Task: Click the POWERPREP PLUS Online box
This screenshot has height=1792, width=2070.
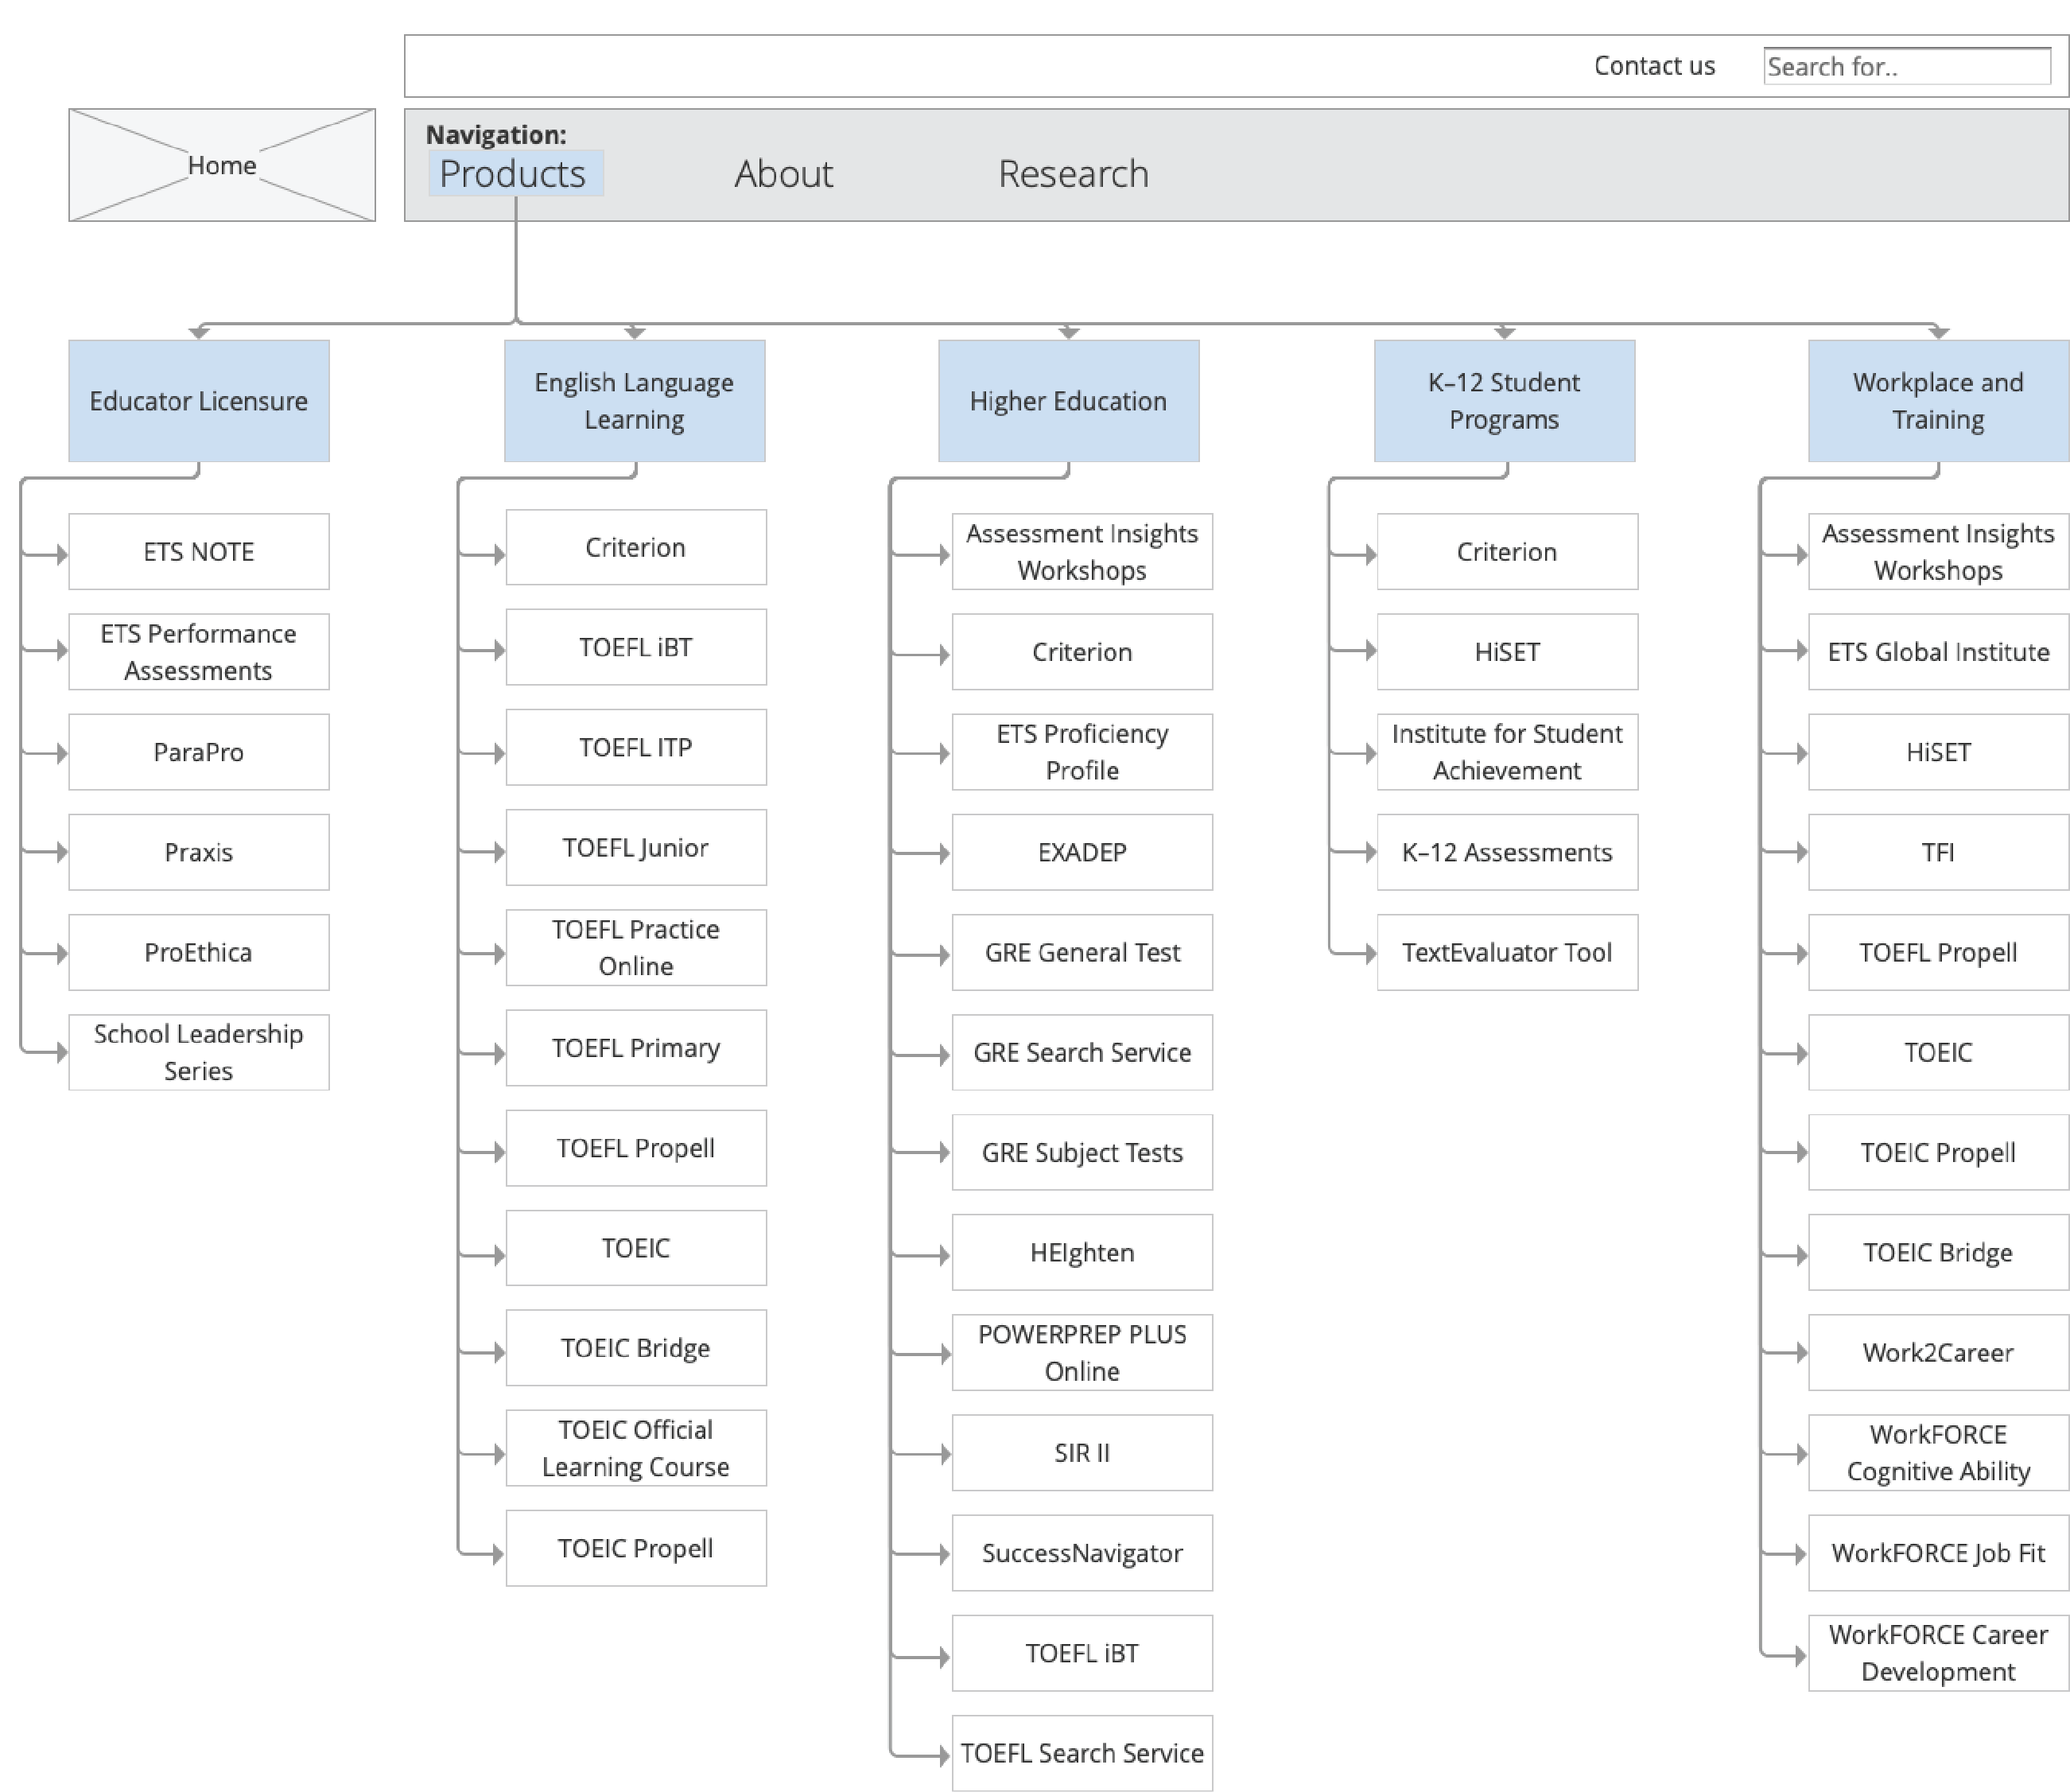Action: point(1082,1352)
